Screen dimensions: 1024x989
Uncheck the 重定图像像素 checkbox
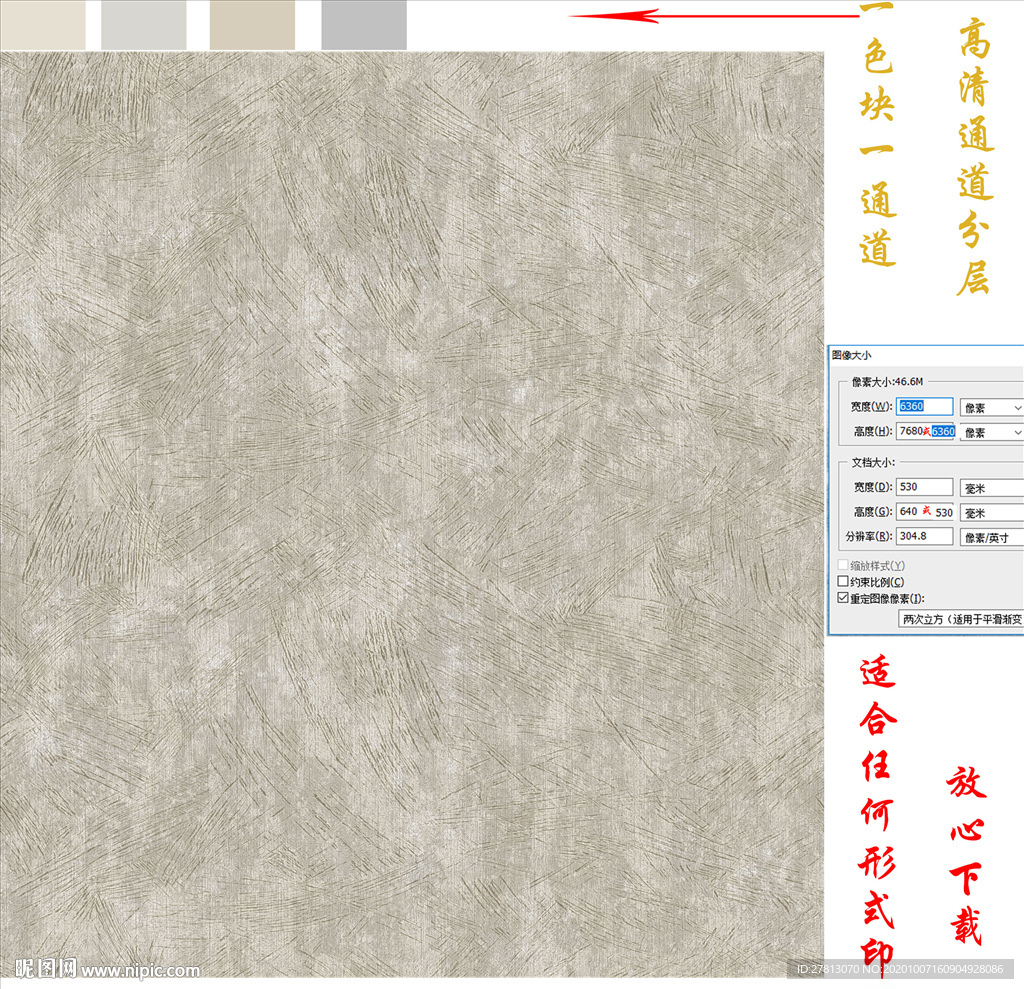[843, 598]
